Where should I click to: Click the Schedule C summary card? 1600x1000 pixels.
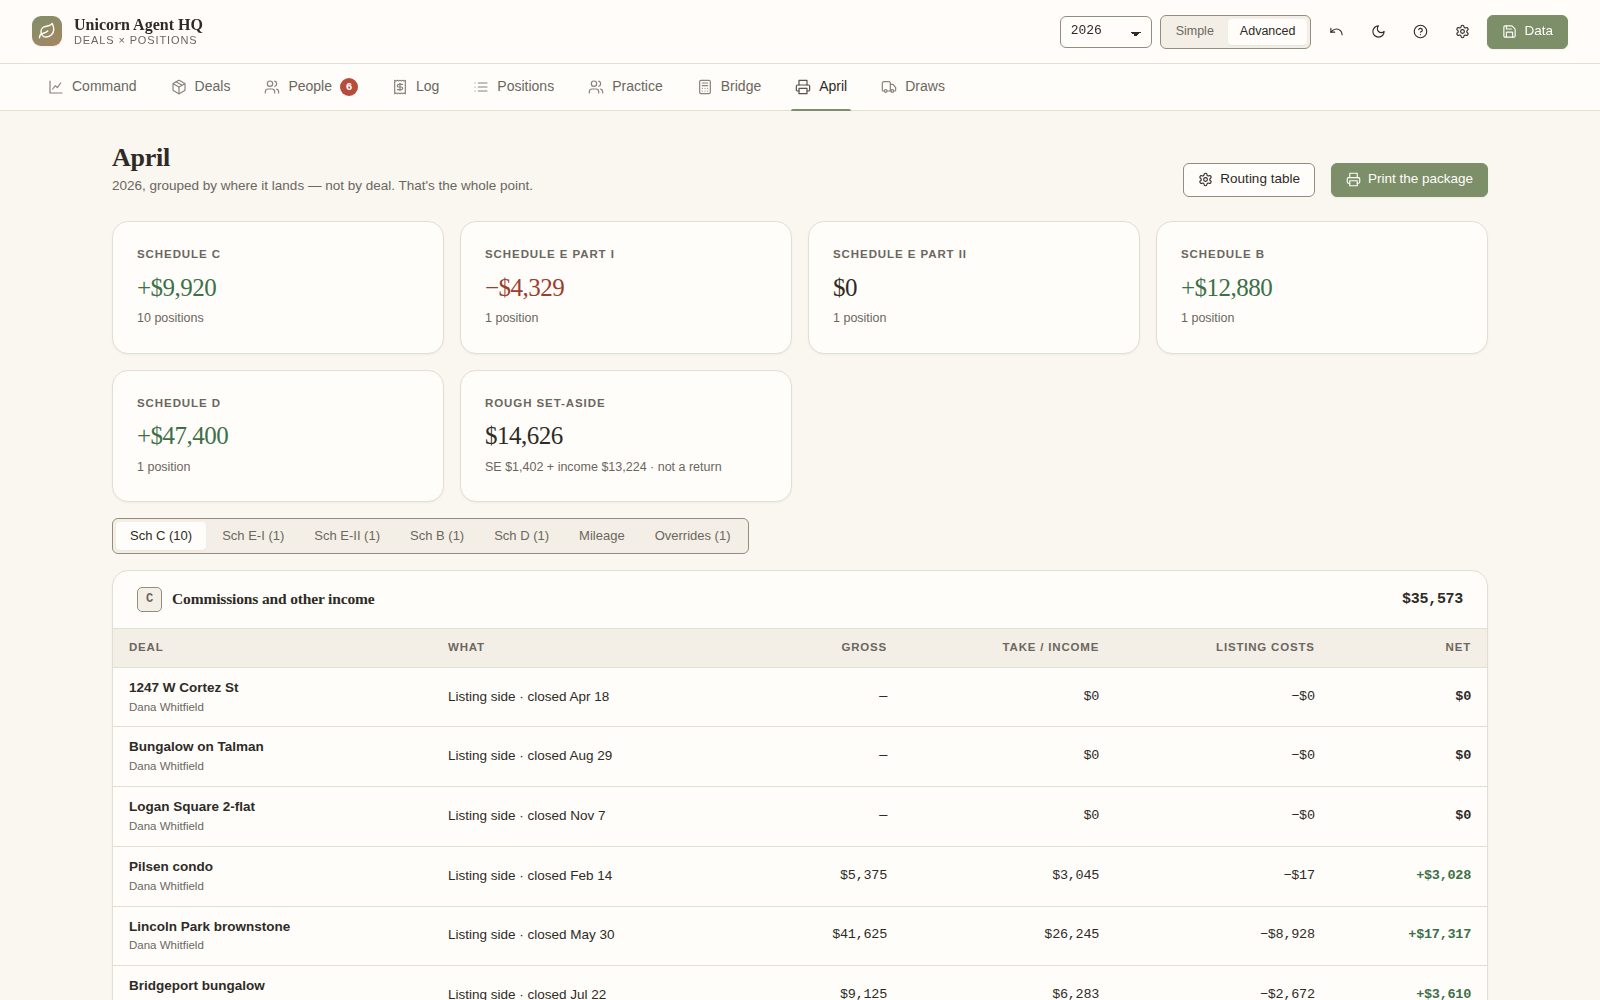pos(278,288)
